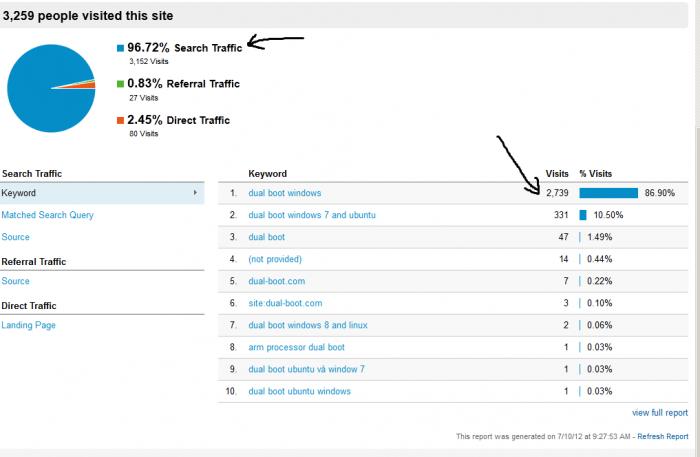This screenshot has height=457, width=700.
Task: Click 'arm processor dual boot' keyword
Action: pos(296,347)
